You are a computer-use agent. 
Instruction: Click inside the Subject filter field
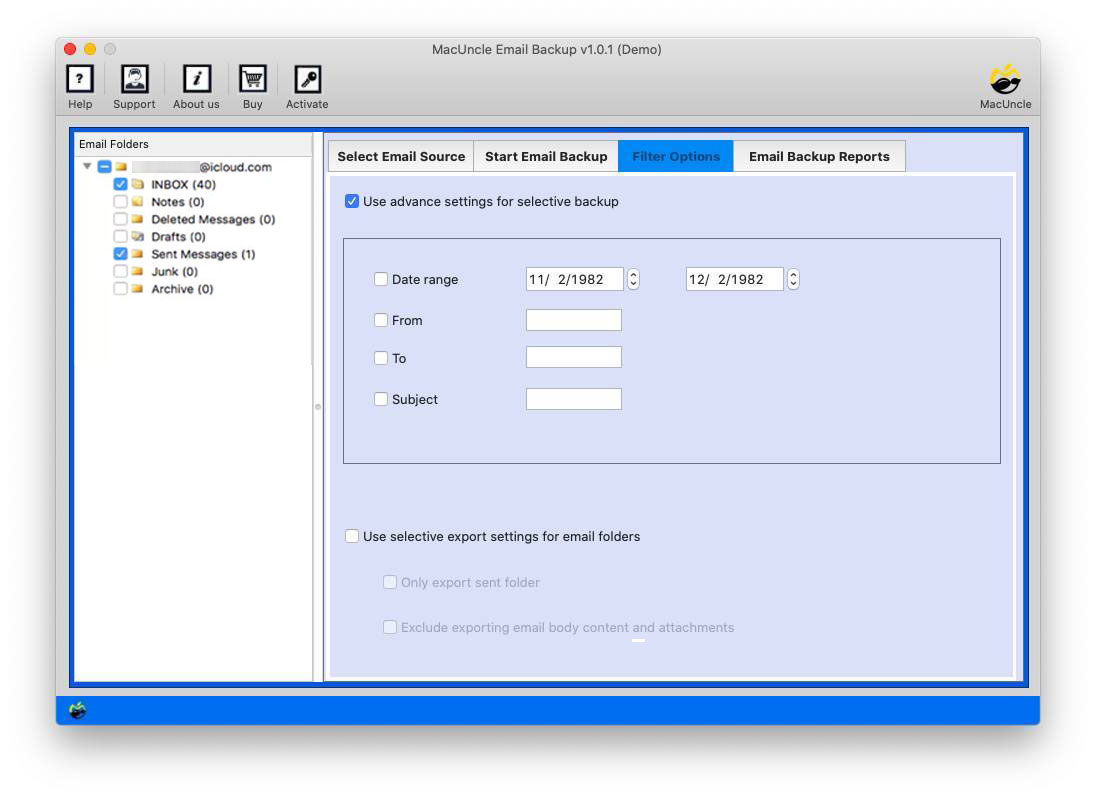[574, 398]
